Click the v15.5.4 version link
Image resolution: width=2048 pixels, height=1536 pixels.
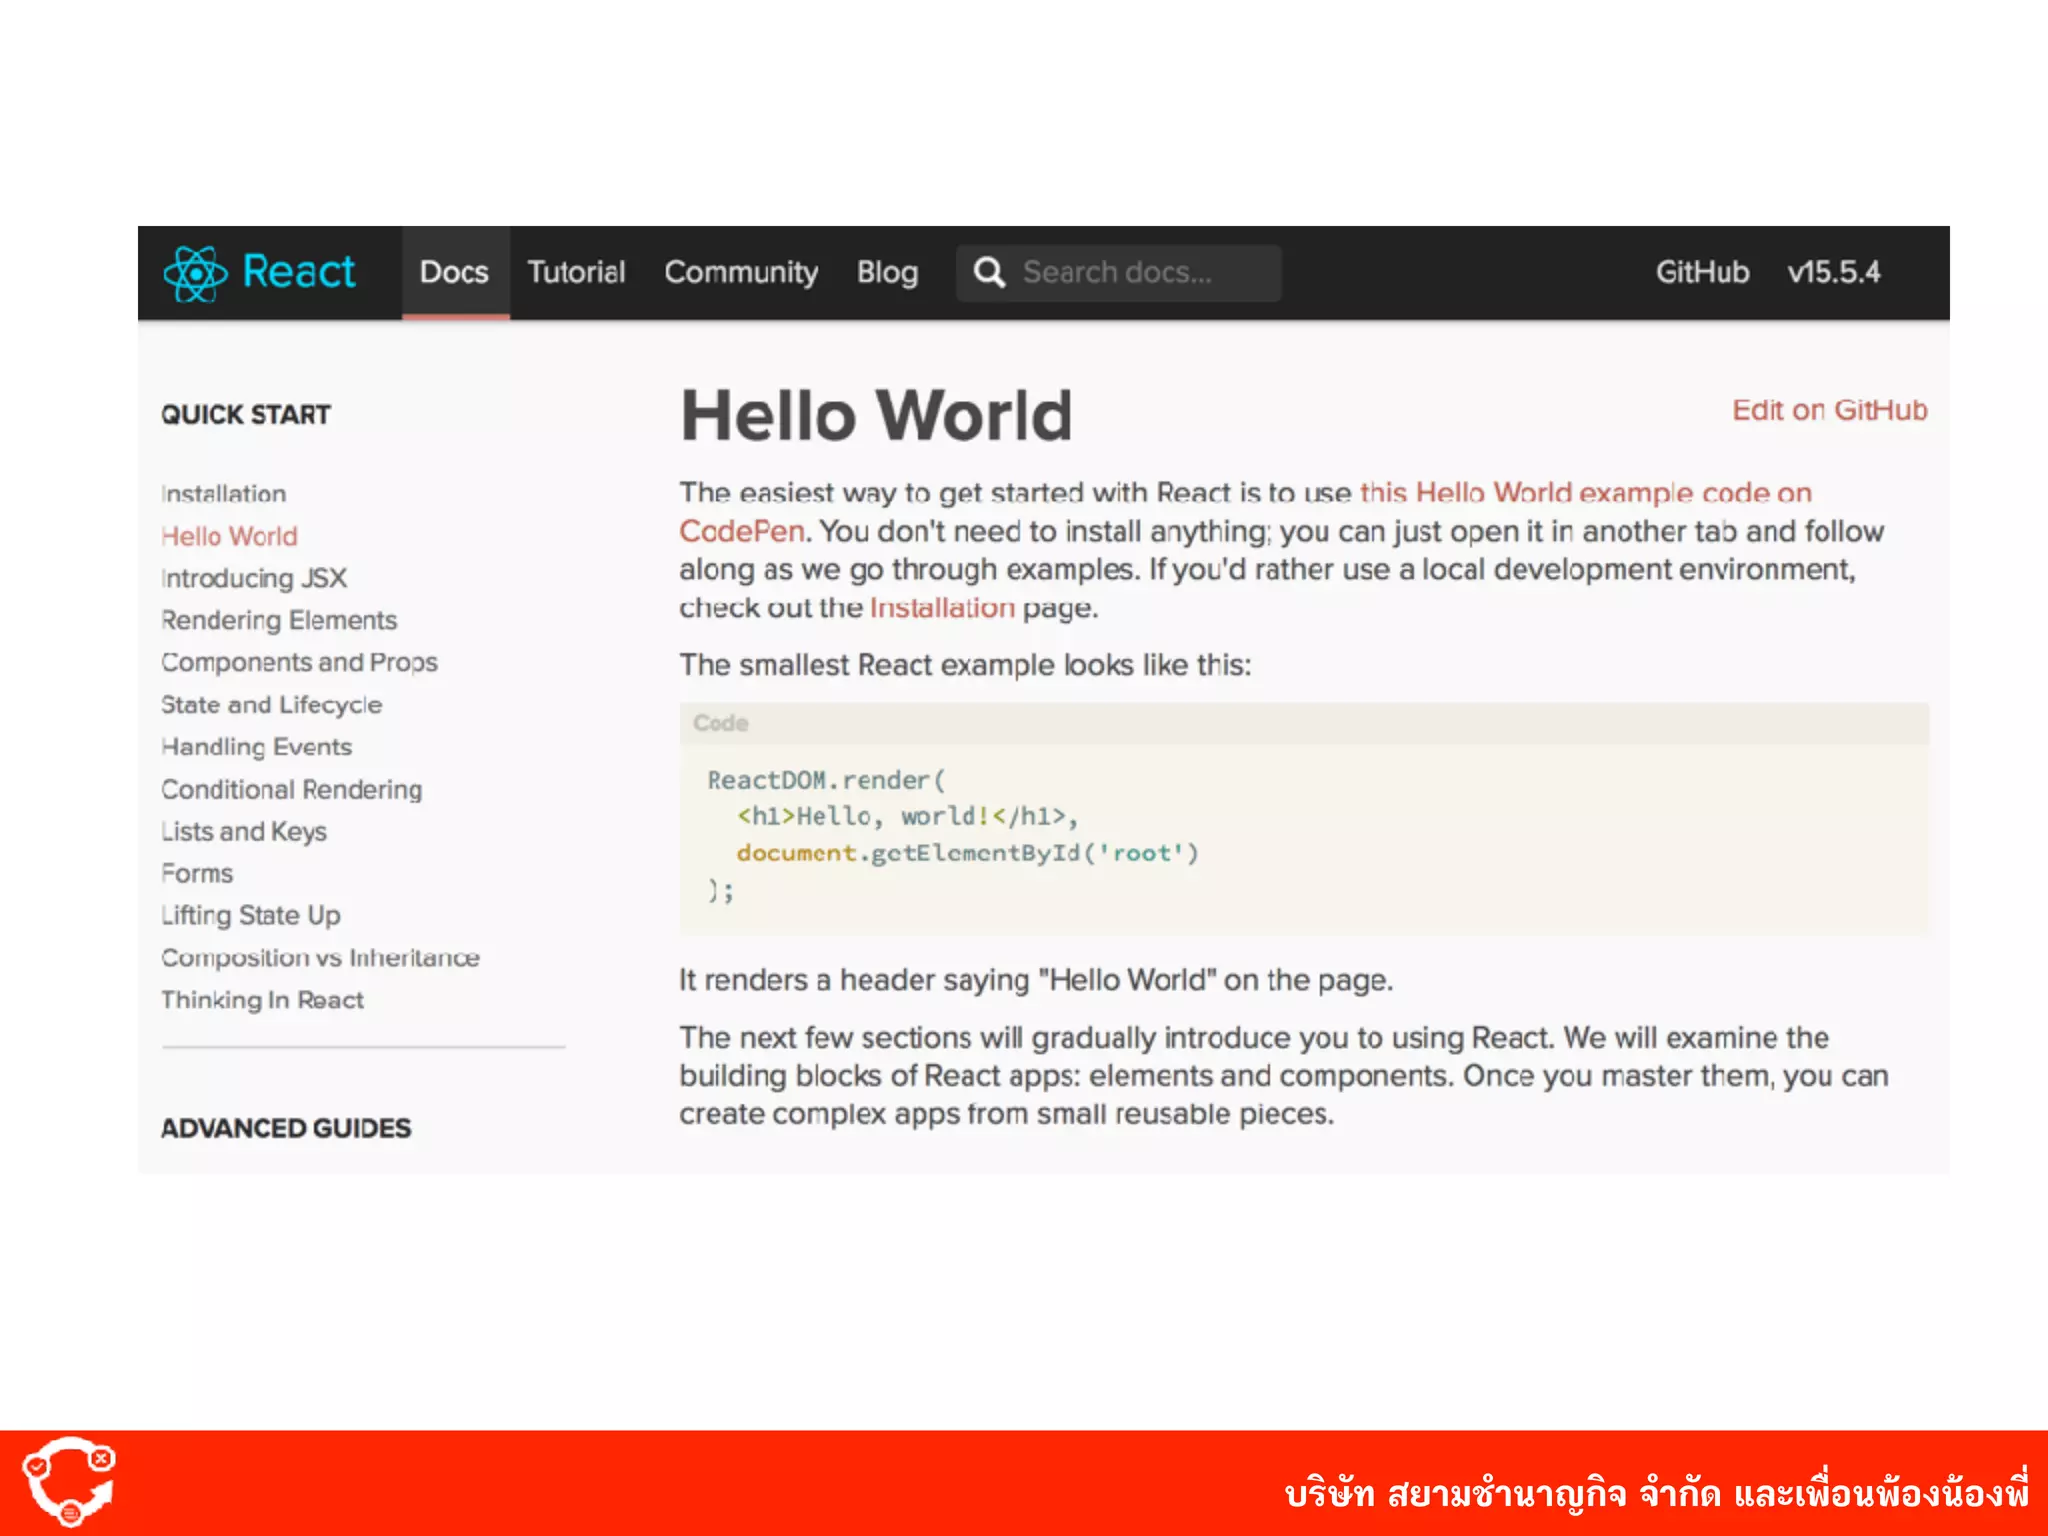[1833, 272]
